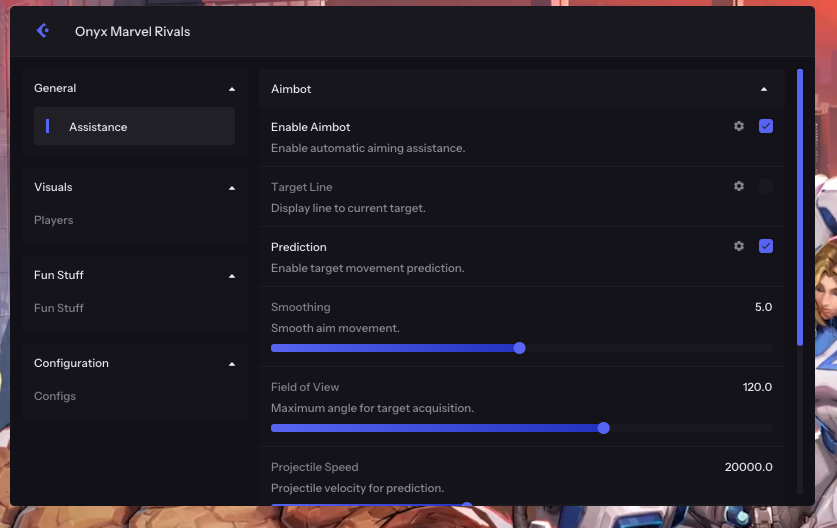Collapse the Fun Stuff sidebar section
837x528 pixels.
[232, 276]
